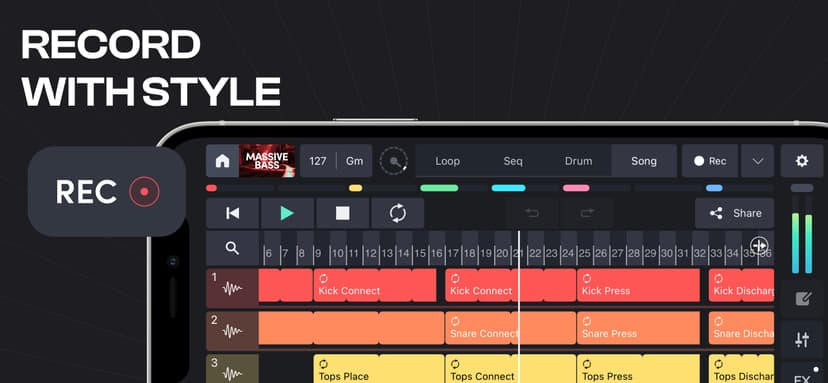This screenshot has height=383, width=828.
Task: Play the song
Action: 287,213
